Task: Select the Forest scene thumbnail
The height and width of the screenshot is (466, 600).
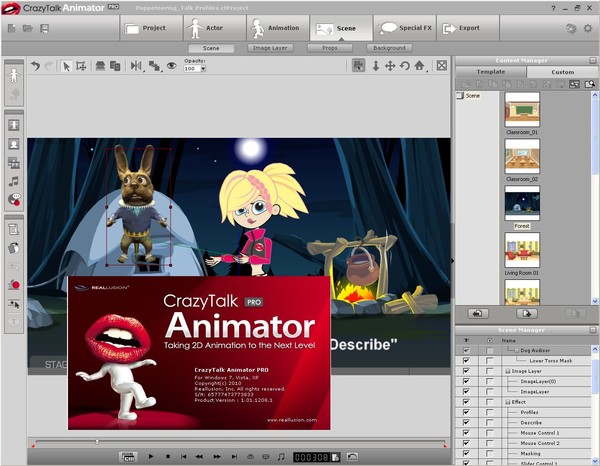Action: [522, 204]
